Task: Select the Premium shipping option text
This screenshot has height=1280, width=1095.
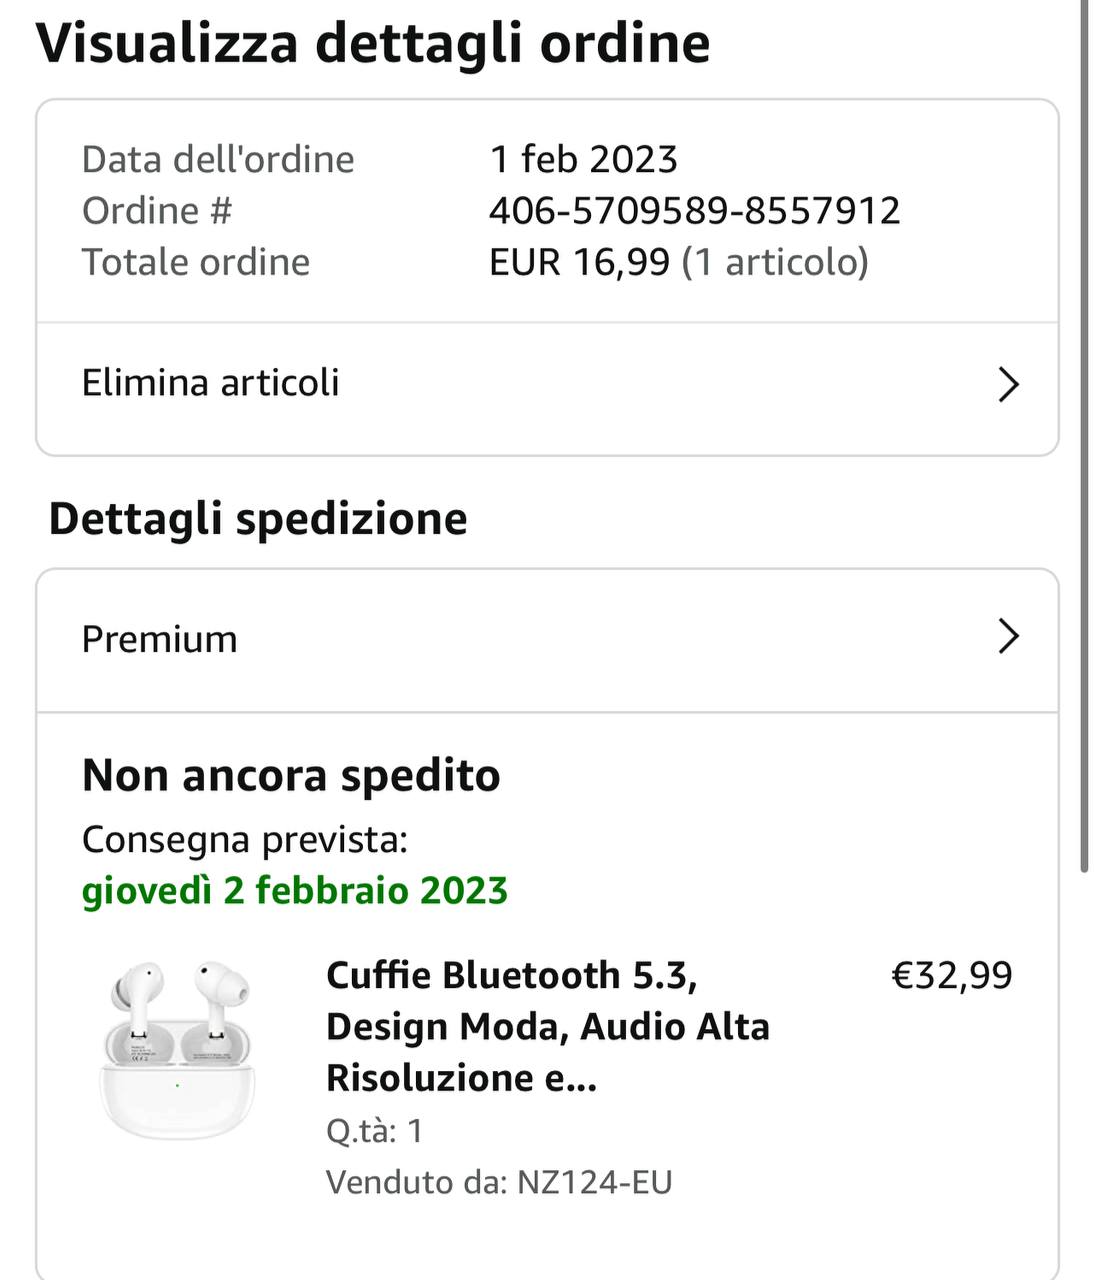Action: coord(159,639)
